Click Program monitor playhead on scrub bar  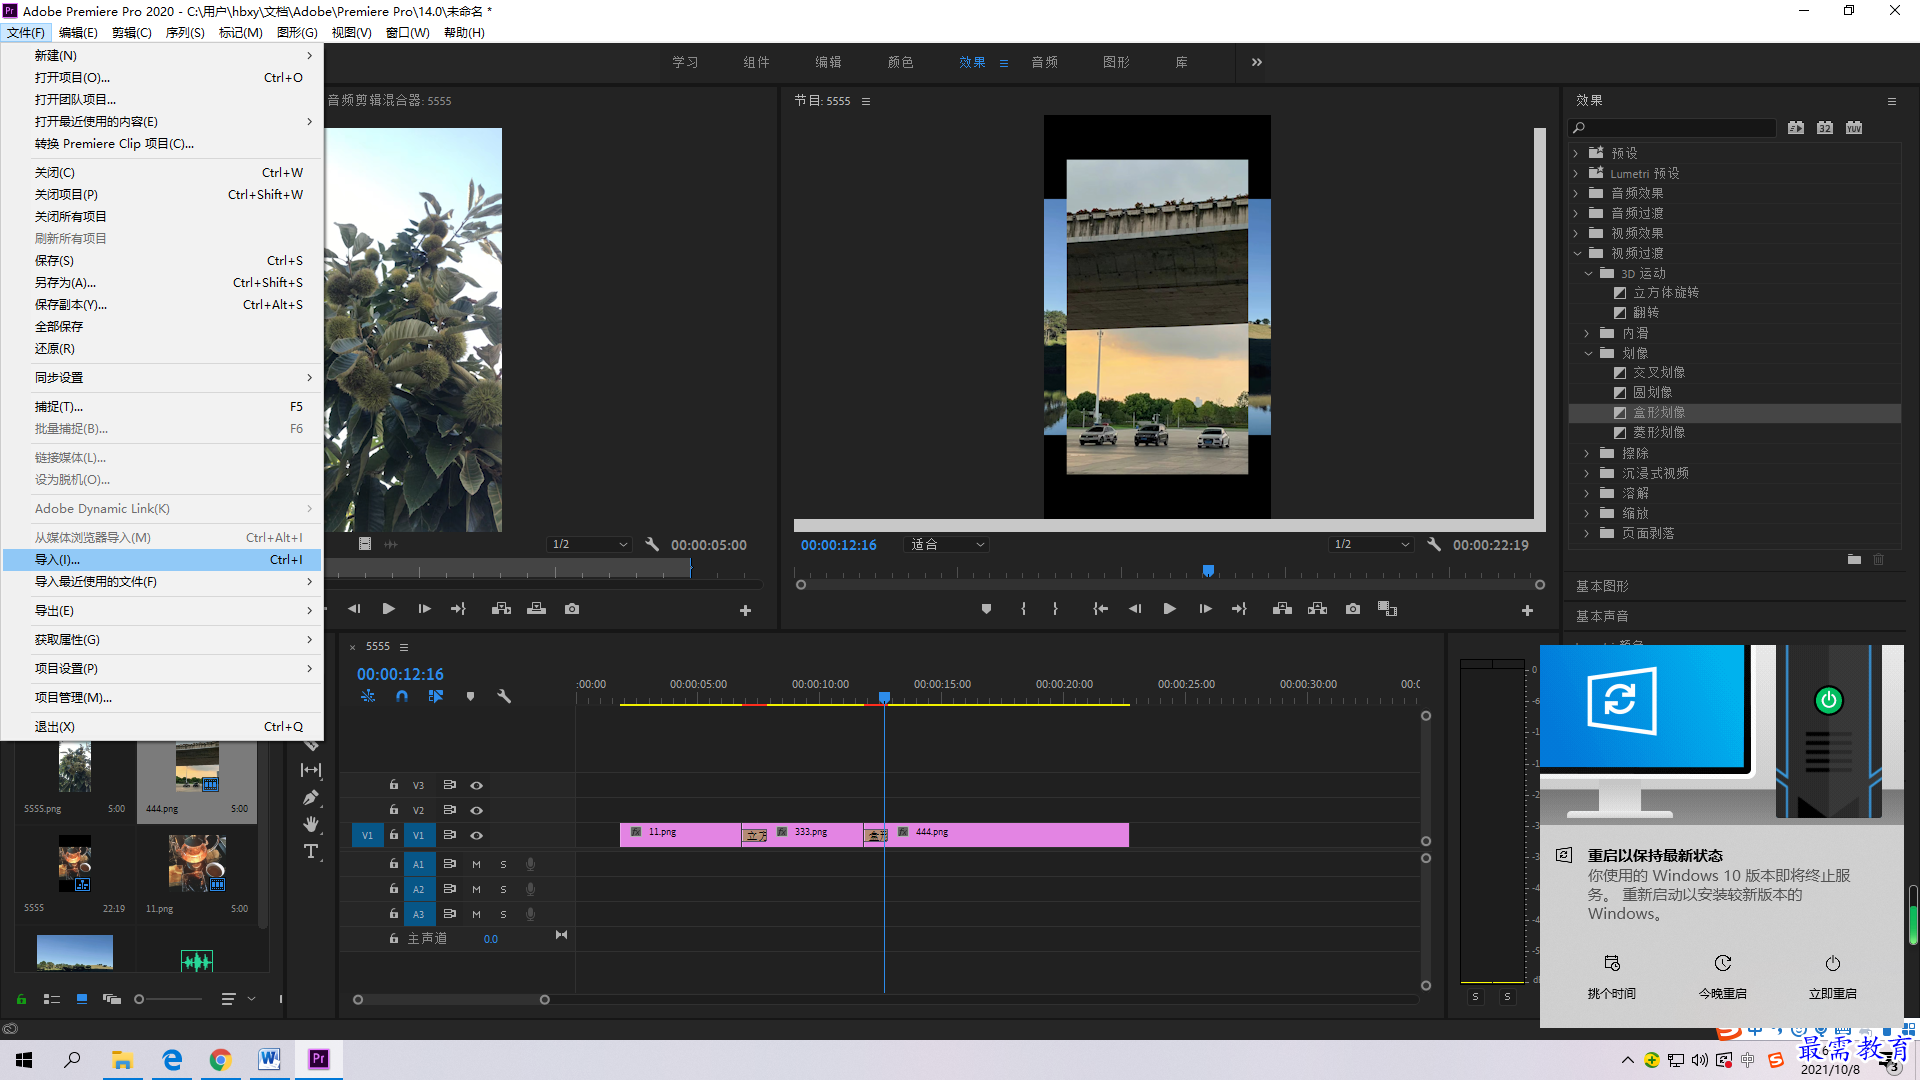click(1208, 571)
